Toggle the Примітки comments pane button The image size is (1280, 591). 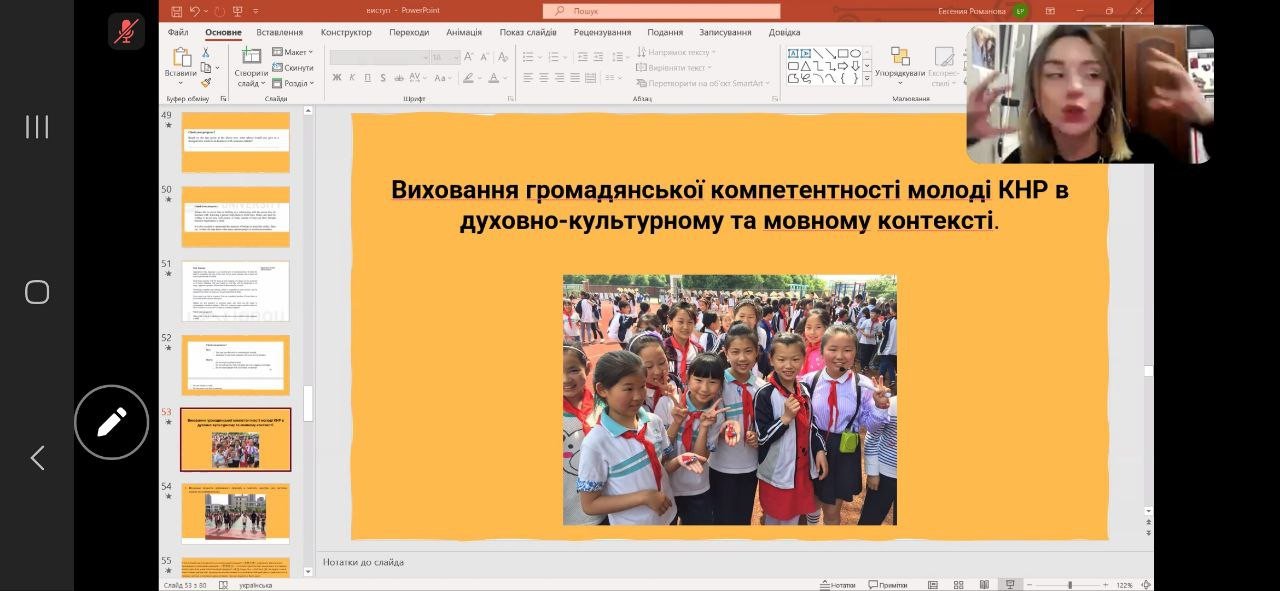coord(887,585)
